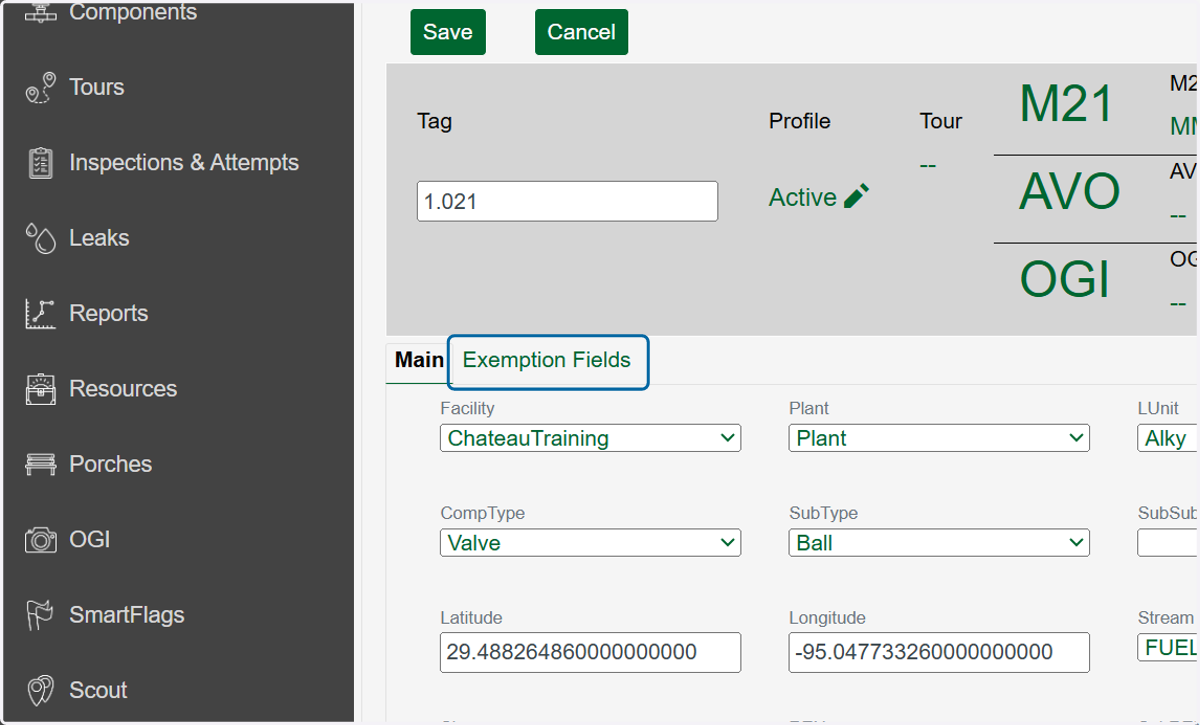Click the Scout location icon
The width and height of the screenshot is (1200, 725).
coord(40,690)
